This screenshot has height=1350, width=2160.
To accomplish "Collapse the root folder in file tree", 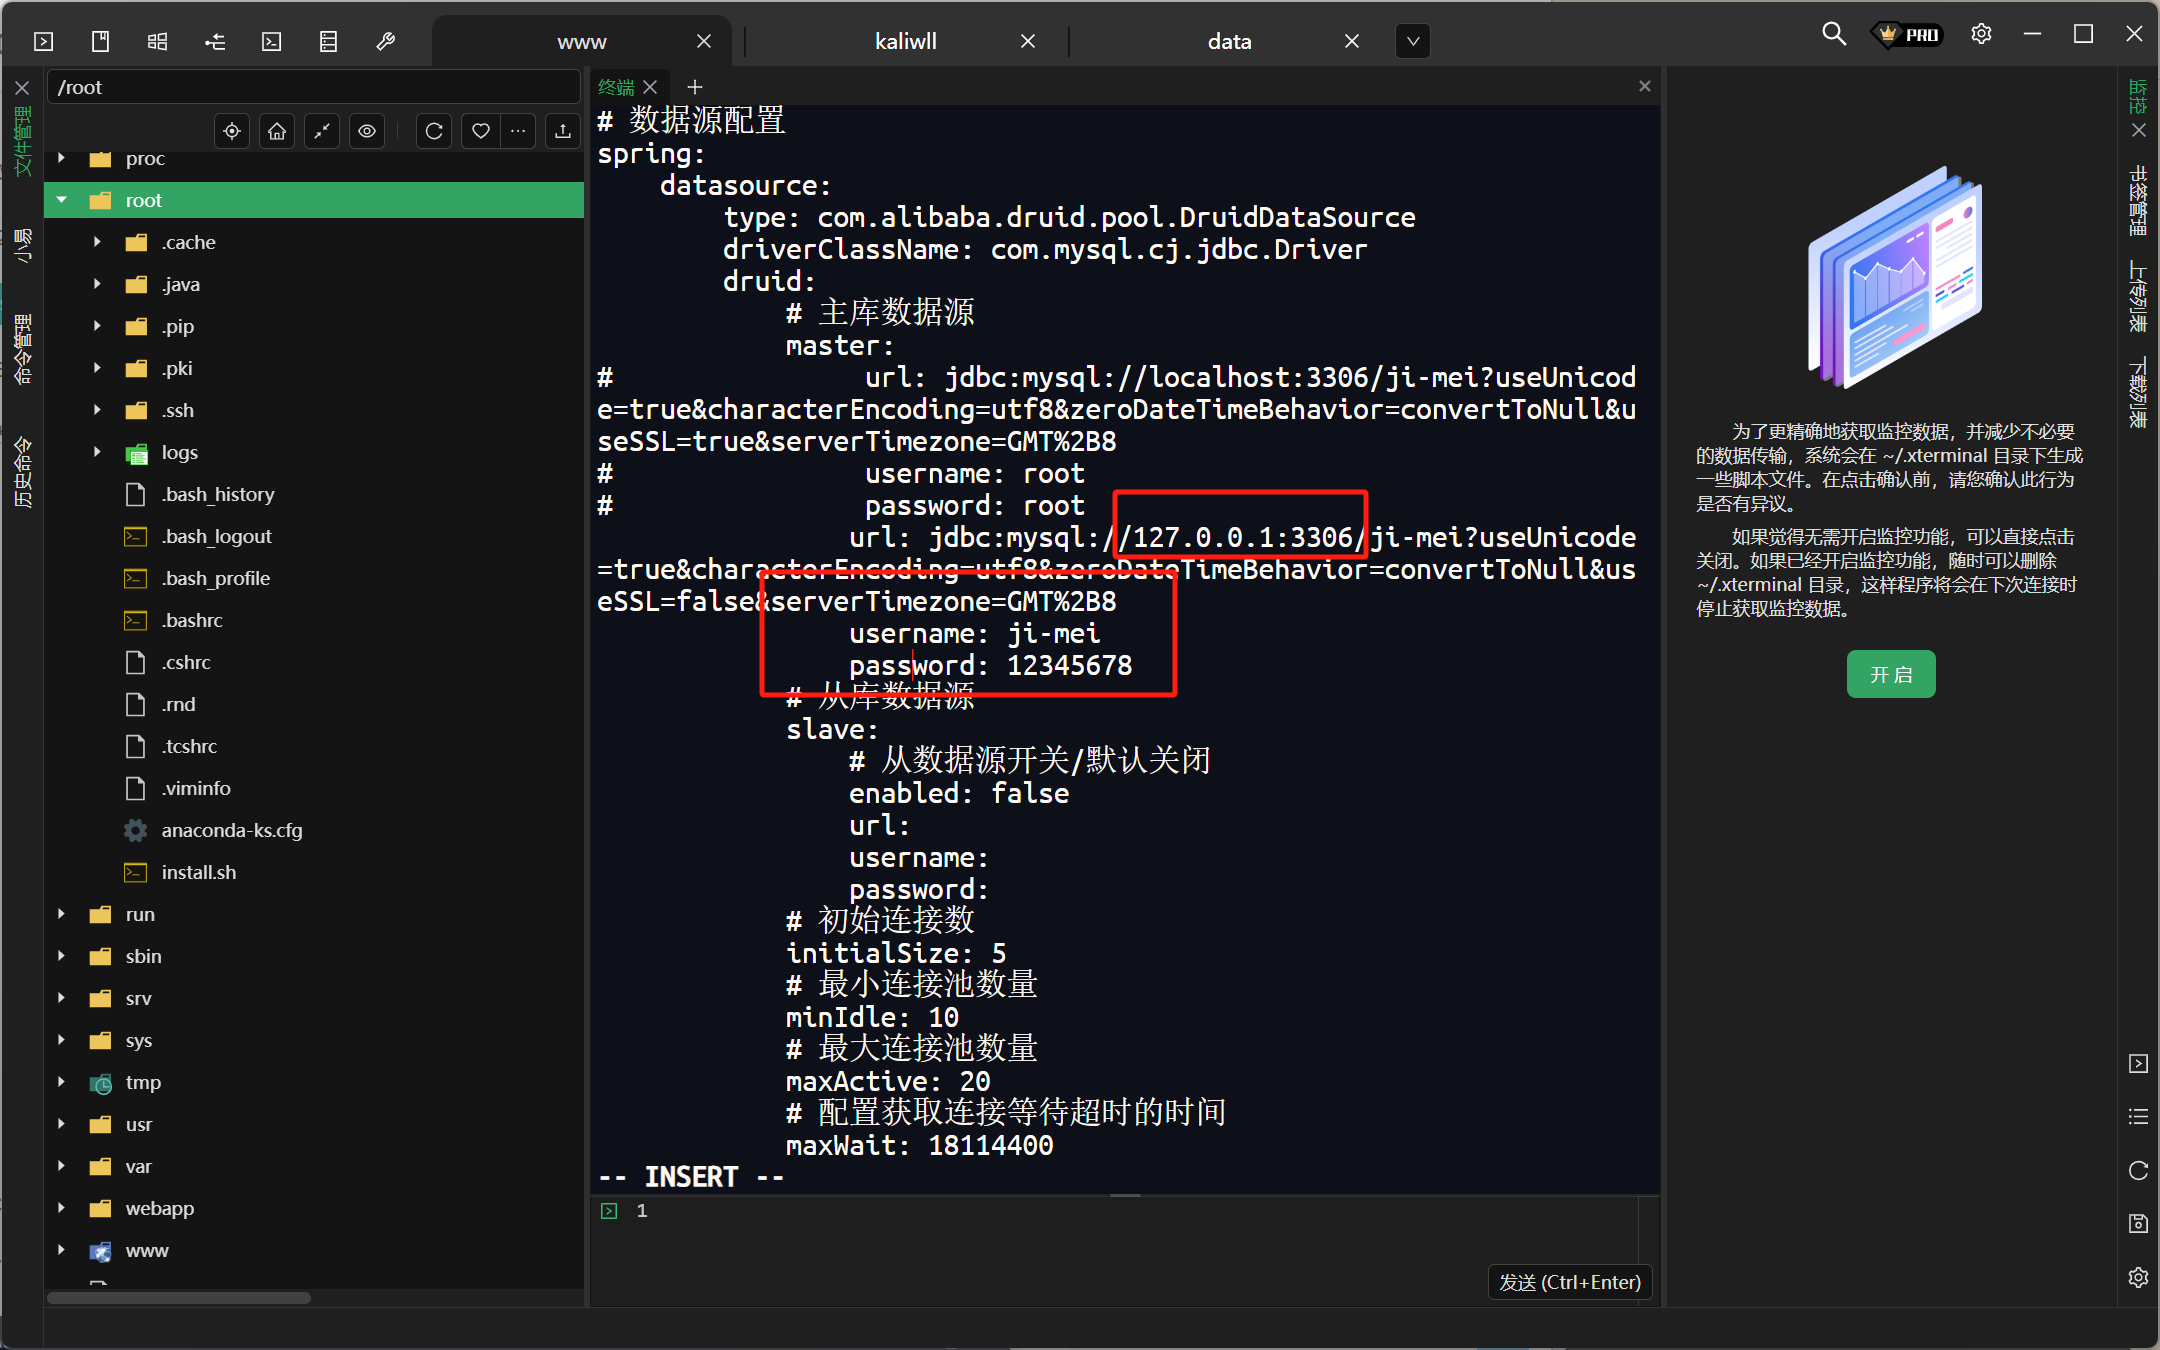I will tap(62, 200).
